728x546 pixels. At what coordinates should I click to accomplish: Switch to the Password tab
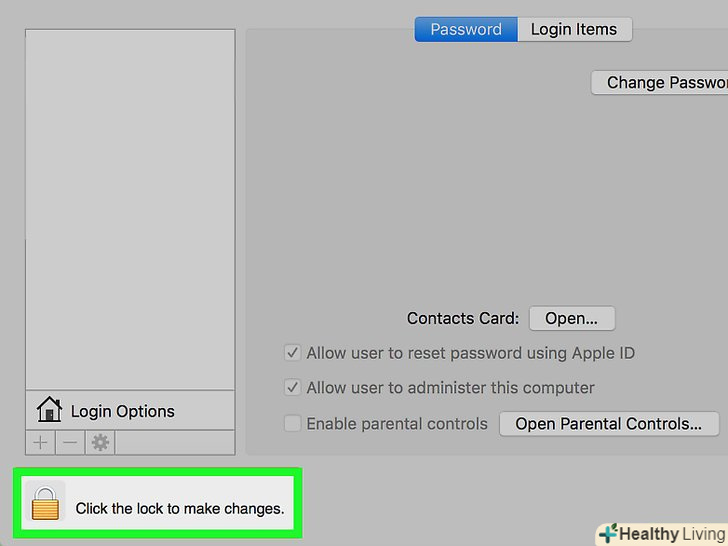(466, 29)
